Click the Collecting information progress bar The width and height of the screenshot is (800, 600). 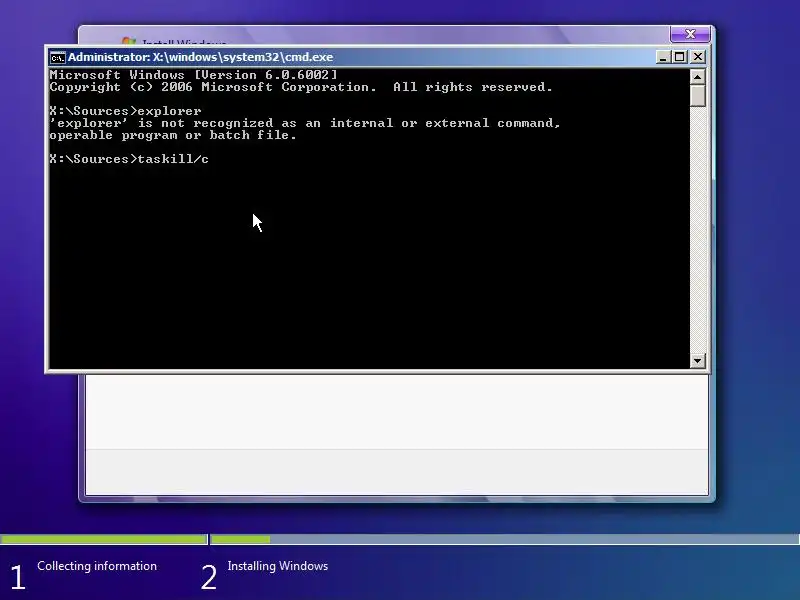104,539
